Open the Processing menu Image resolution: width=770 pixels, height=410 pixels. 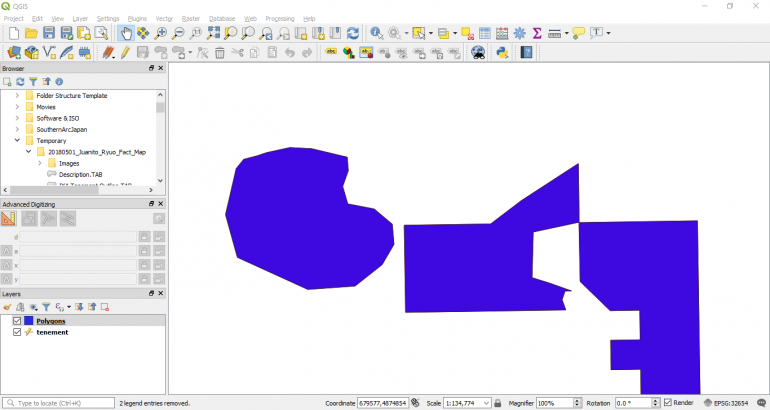click(279, 19)
